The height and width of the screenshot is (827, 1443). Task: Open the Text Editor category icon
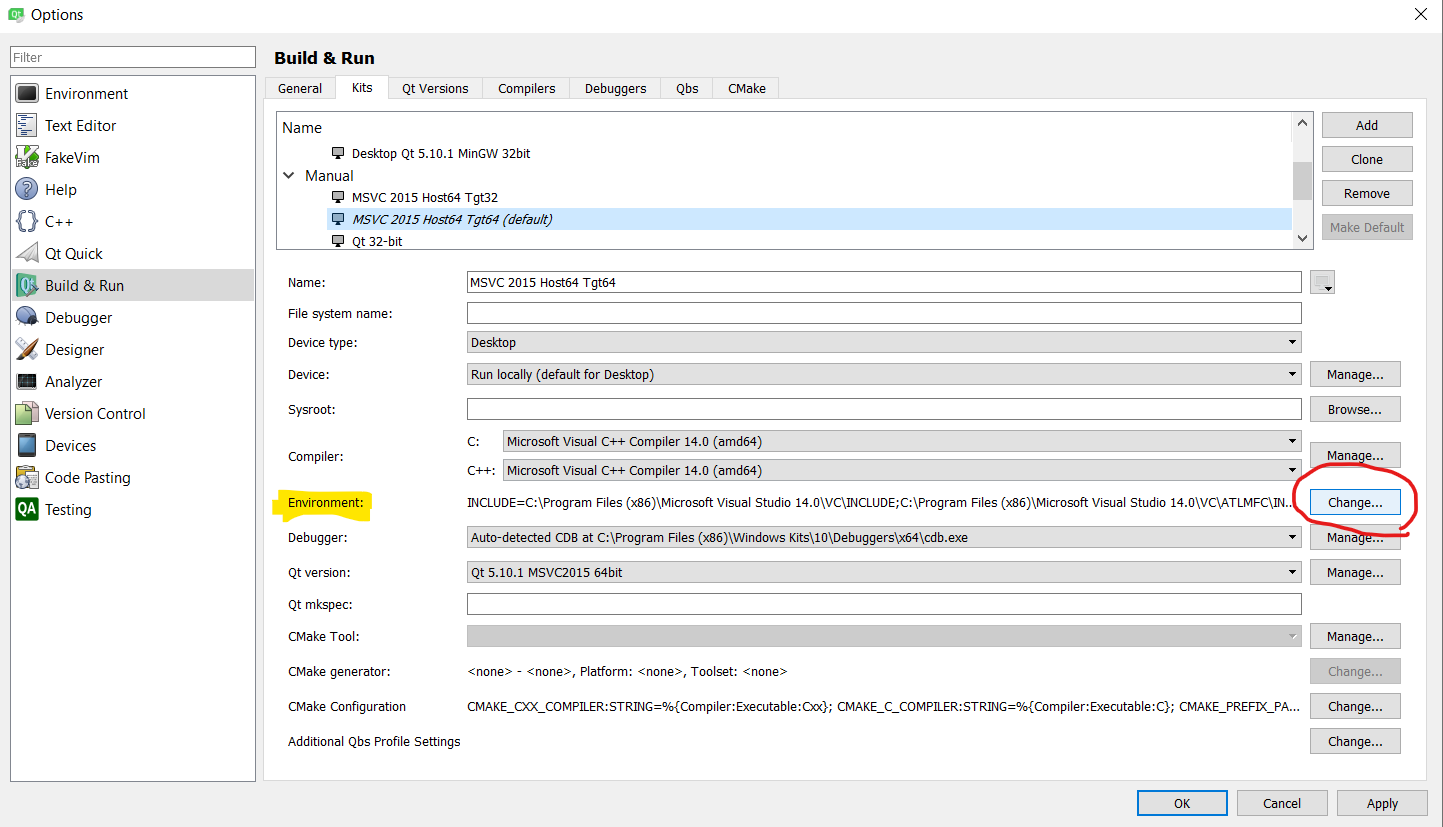(27, 125)
